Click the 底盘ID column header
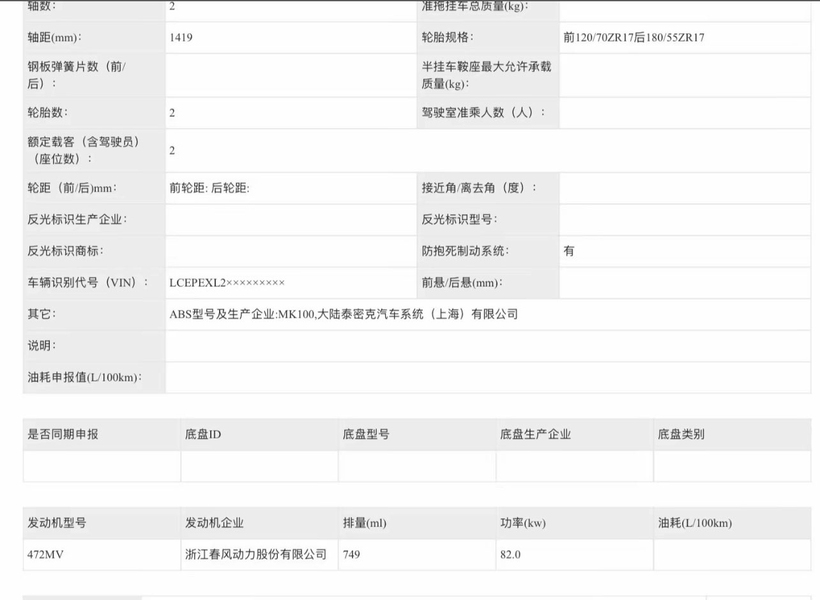Image resolution: width=820 pixels, height=600 pixels. point(203,434)
